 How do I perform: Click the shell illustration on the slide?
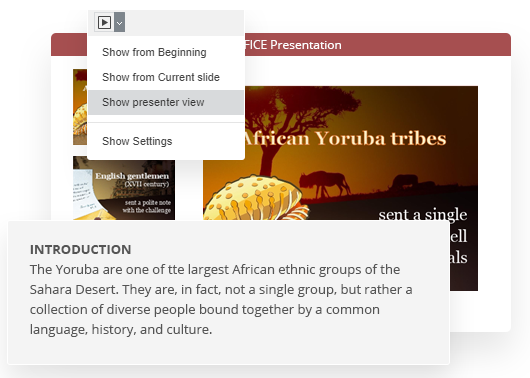click(255, 198)
